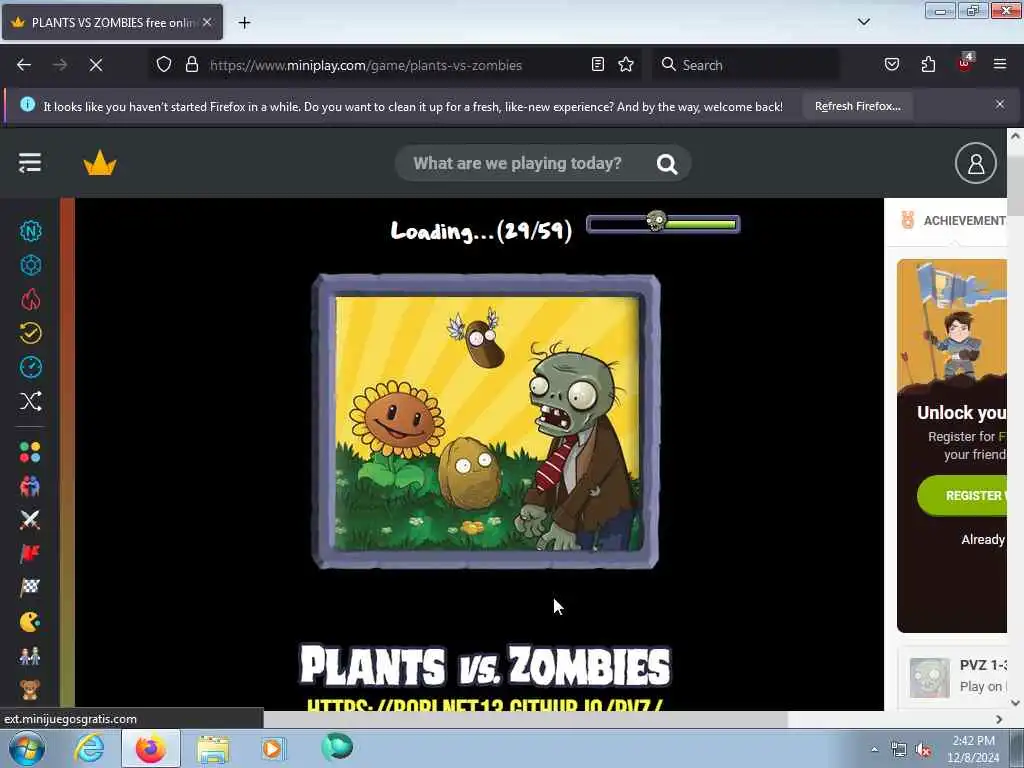
Task: Open the crossed swords fighting games icon
Action: click(30, 520)
